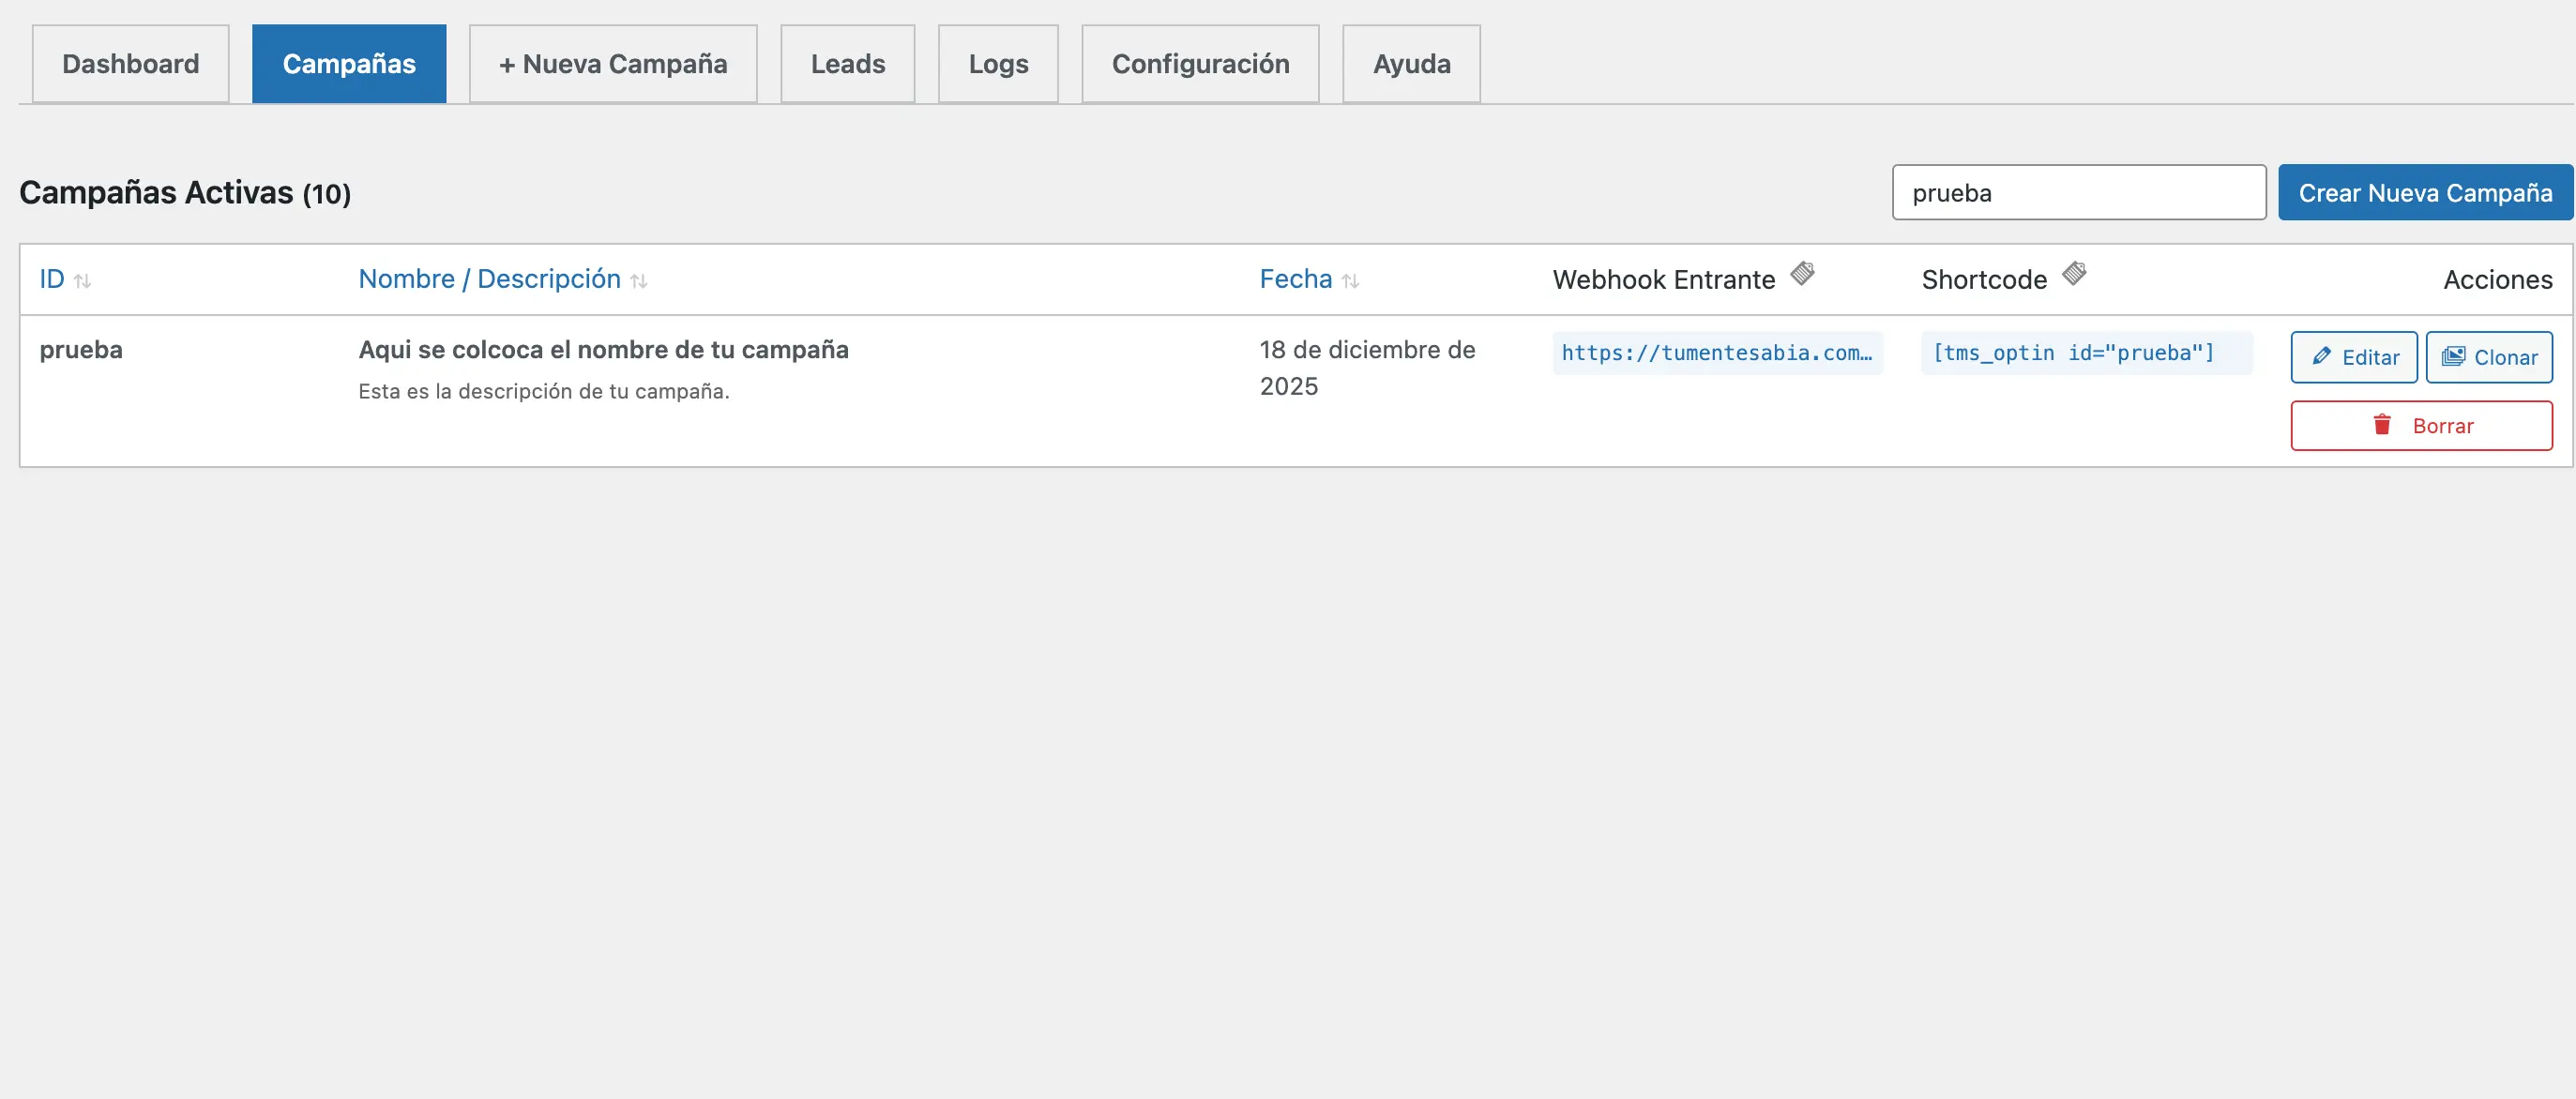
Task: Go to the + Nueva Campaña tab
Action: tap(612, 64)
